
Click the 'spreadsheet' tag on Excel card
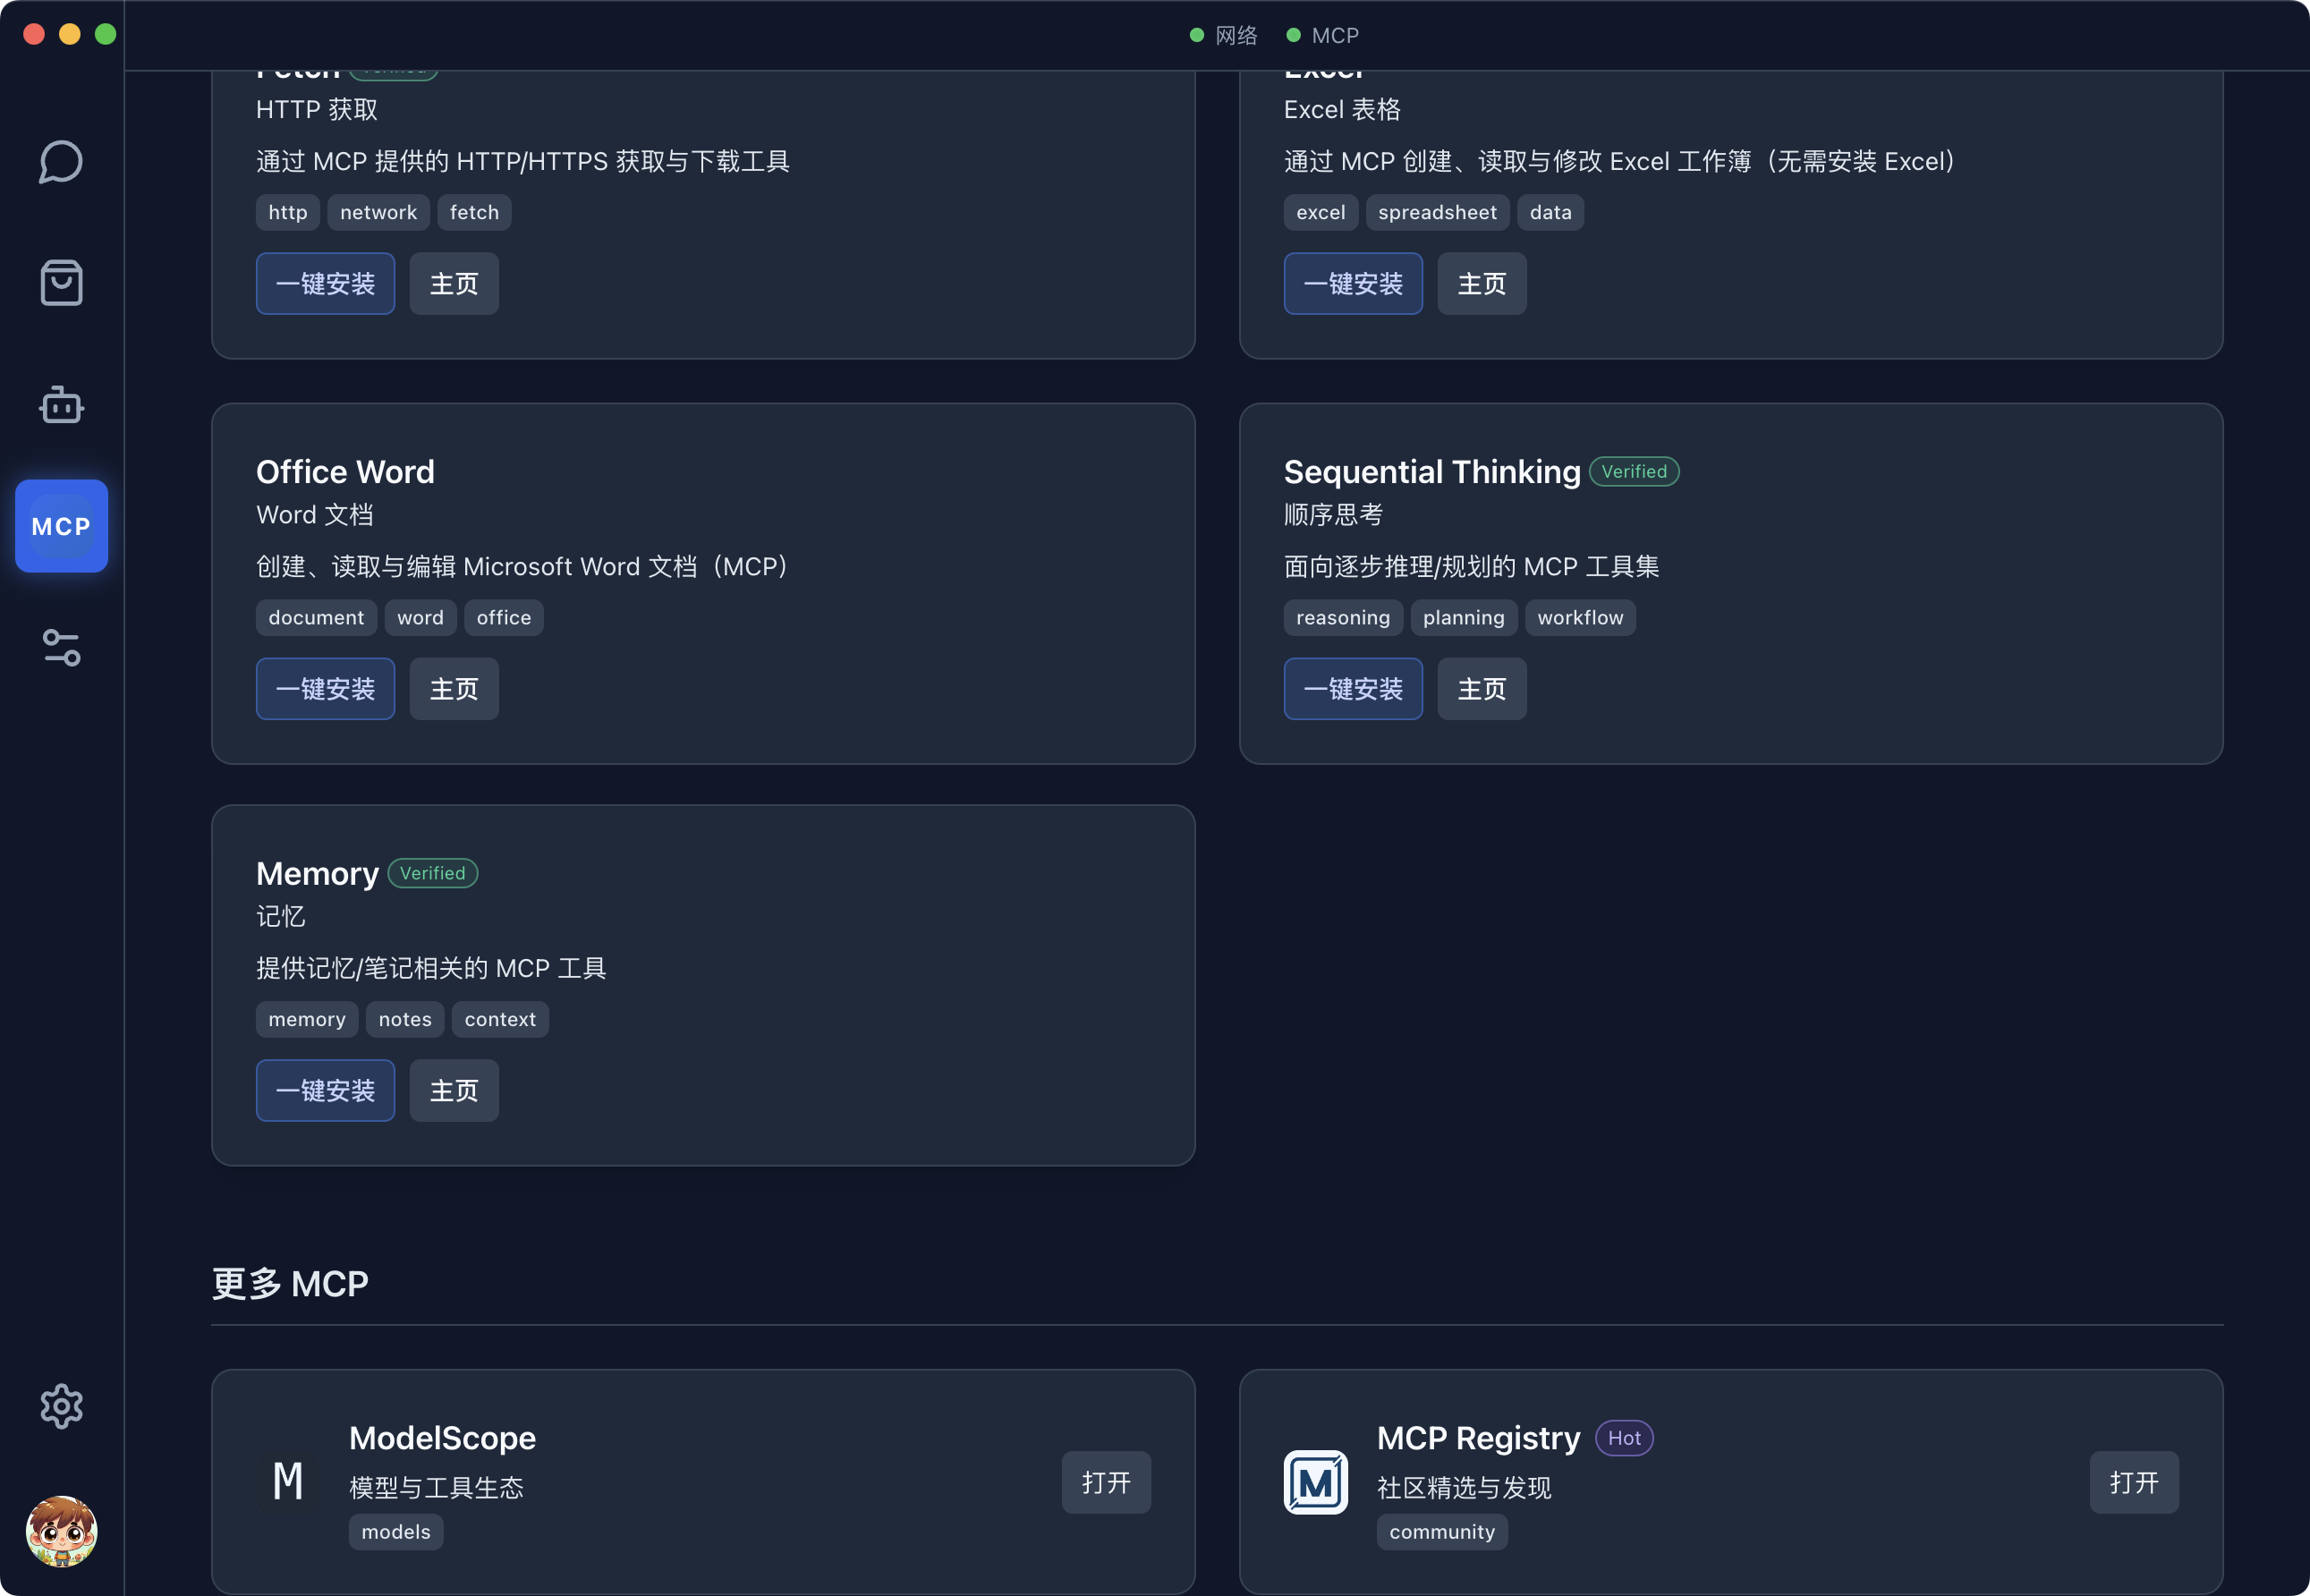(1437, 213)
